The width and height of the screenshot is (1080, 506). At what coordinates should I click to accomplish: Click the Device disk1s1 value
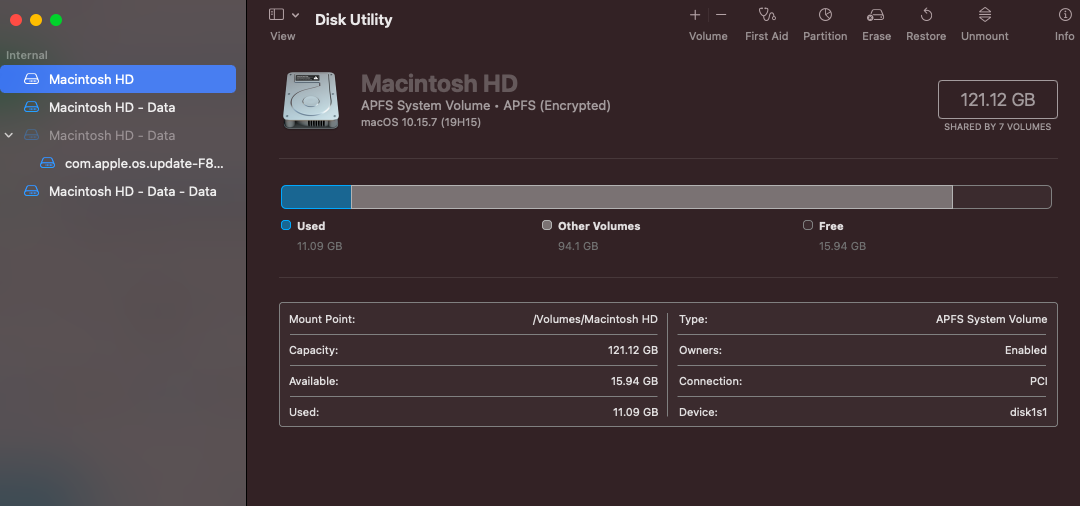[1026, 412]
